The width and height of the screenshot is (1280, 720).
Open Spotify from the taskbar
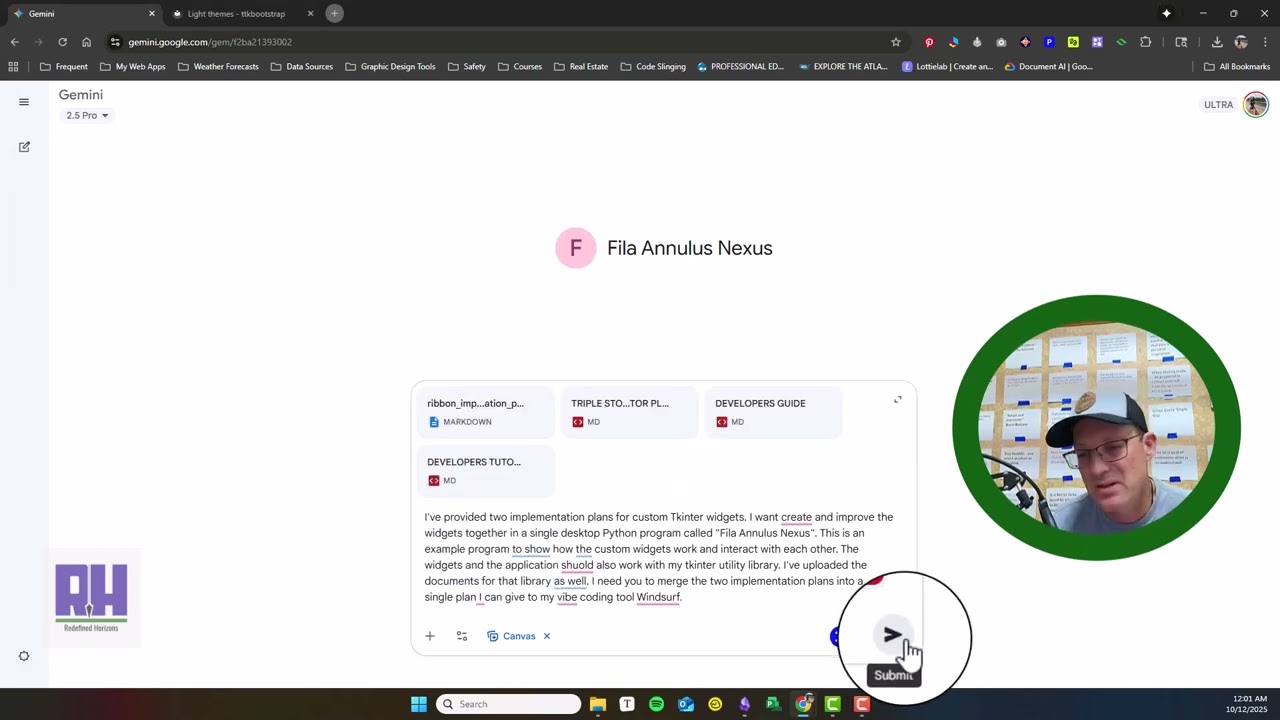coord(656,704)
